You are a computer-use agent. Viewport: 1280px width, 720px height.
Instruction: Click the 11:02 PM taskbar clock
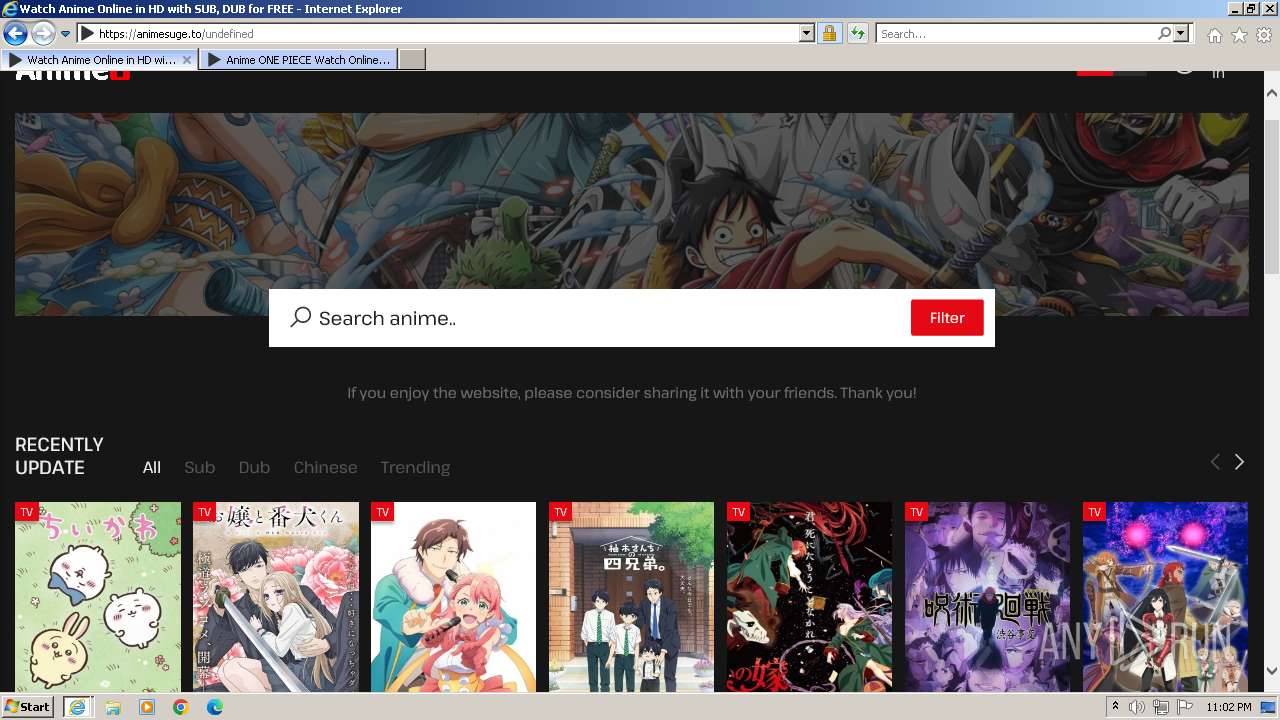pos(1229,707)
